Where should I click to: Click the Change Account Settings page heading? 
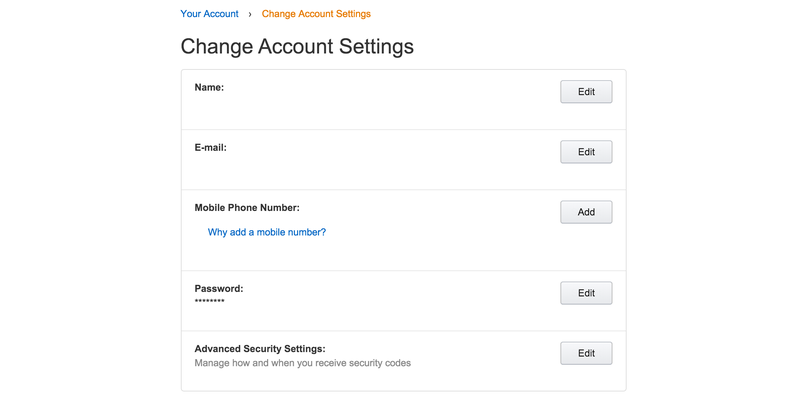[x=297, y=46]
